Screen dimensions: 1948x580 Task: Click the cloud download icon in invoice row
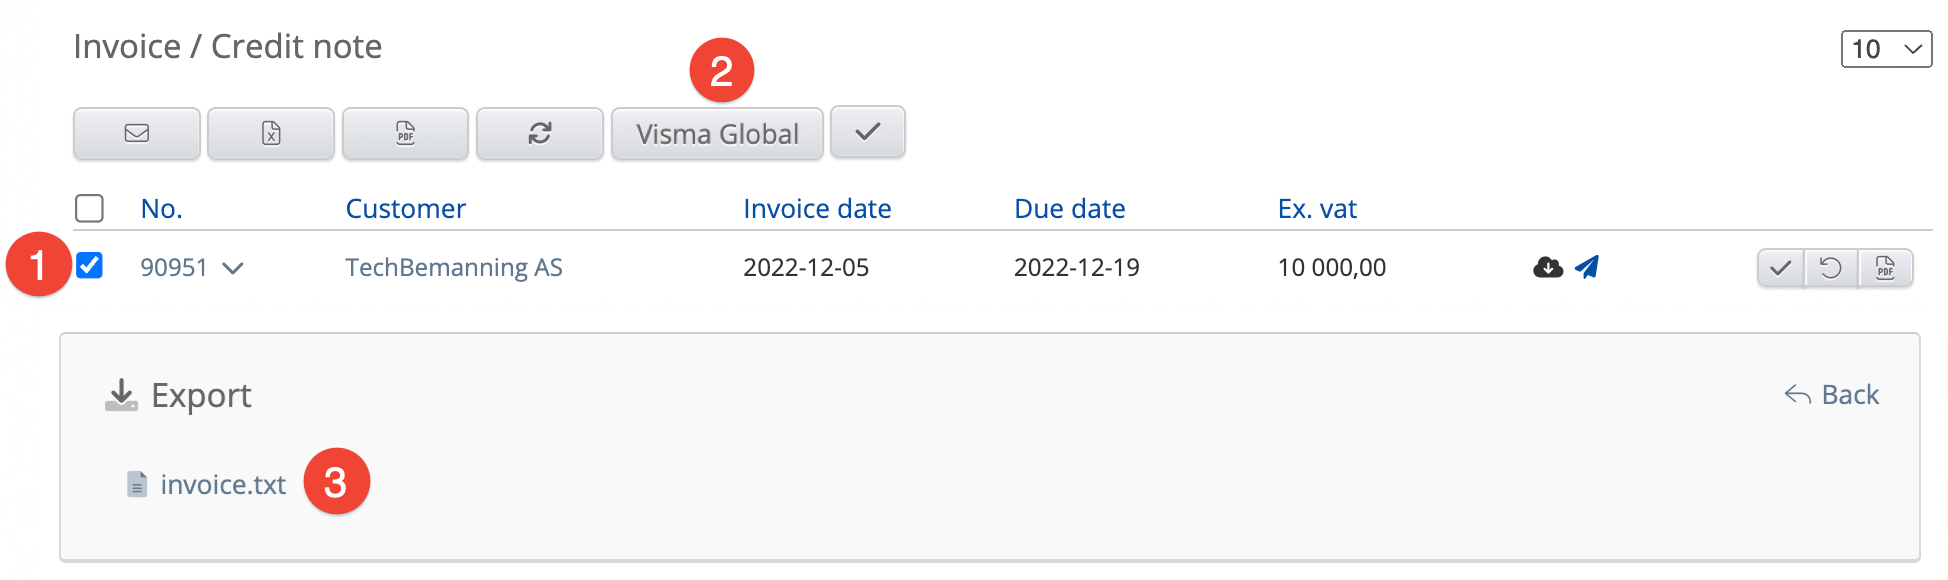[1548, 267]
